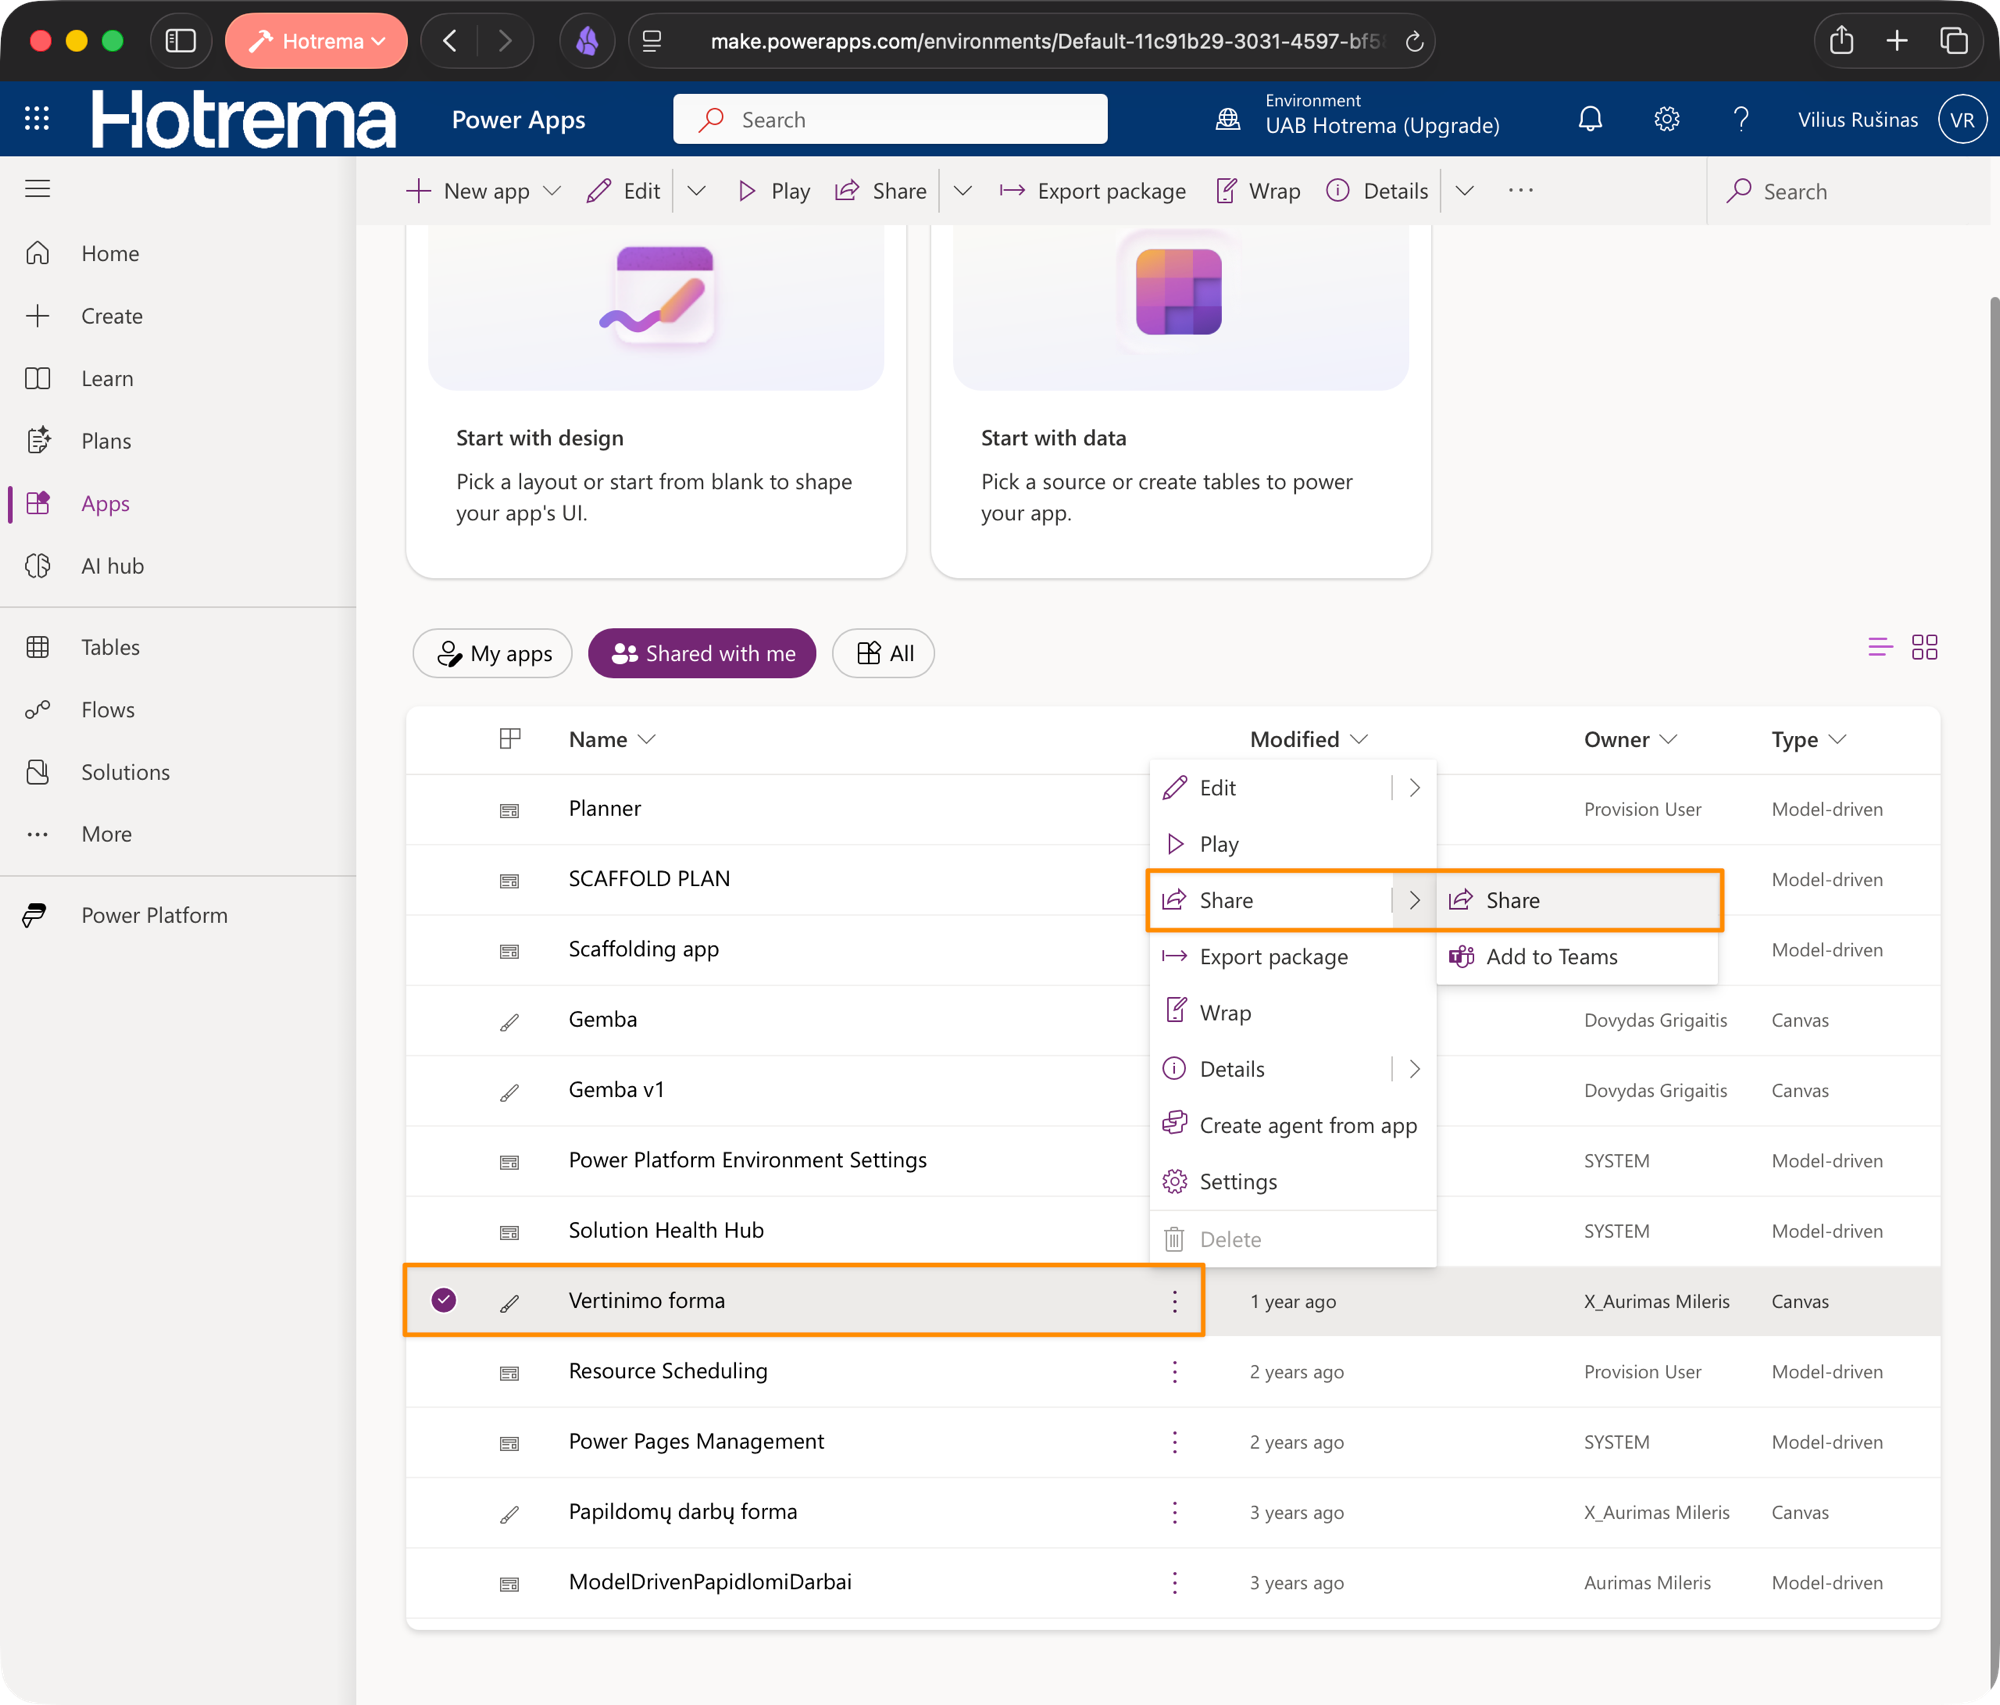Open the app launcher waffle icon
Image resolution: width=2000 pixels, height=1705 pixels.
pyautogui.click(x=37, y=119)
